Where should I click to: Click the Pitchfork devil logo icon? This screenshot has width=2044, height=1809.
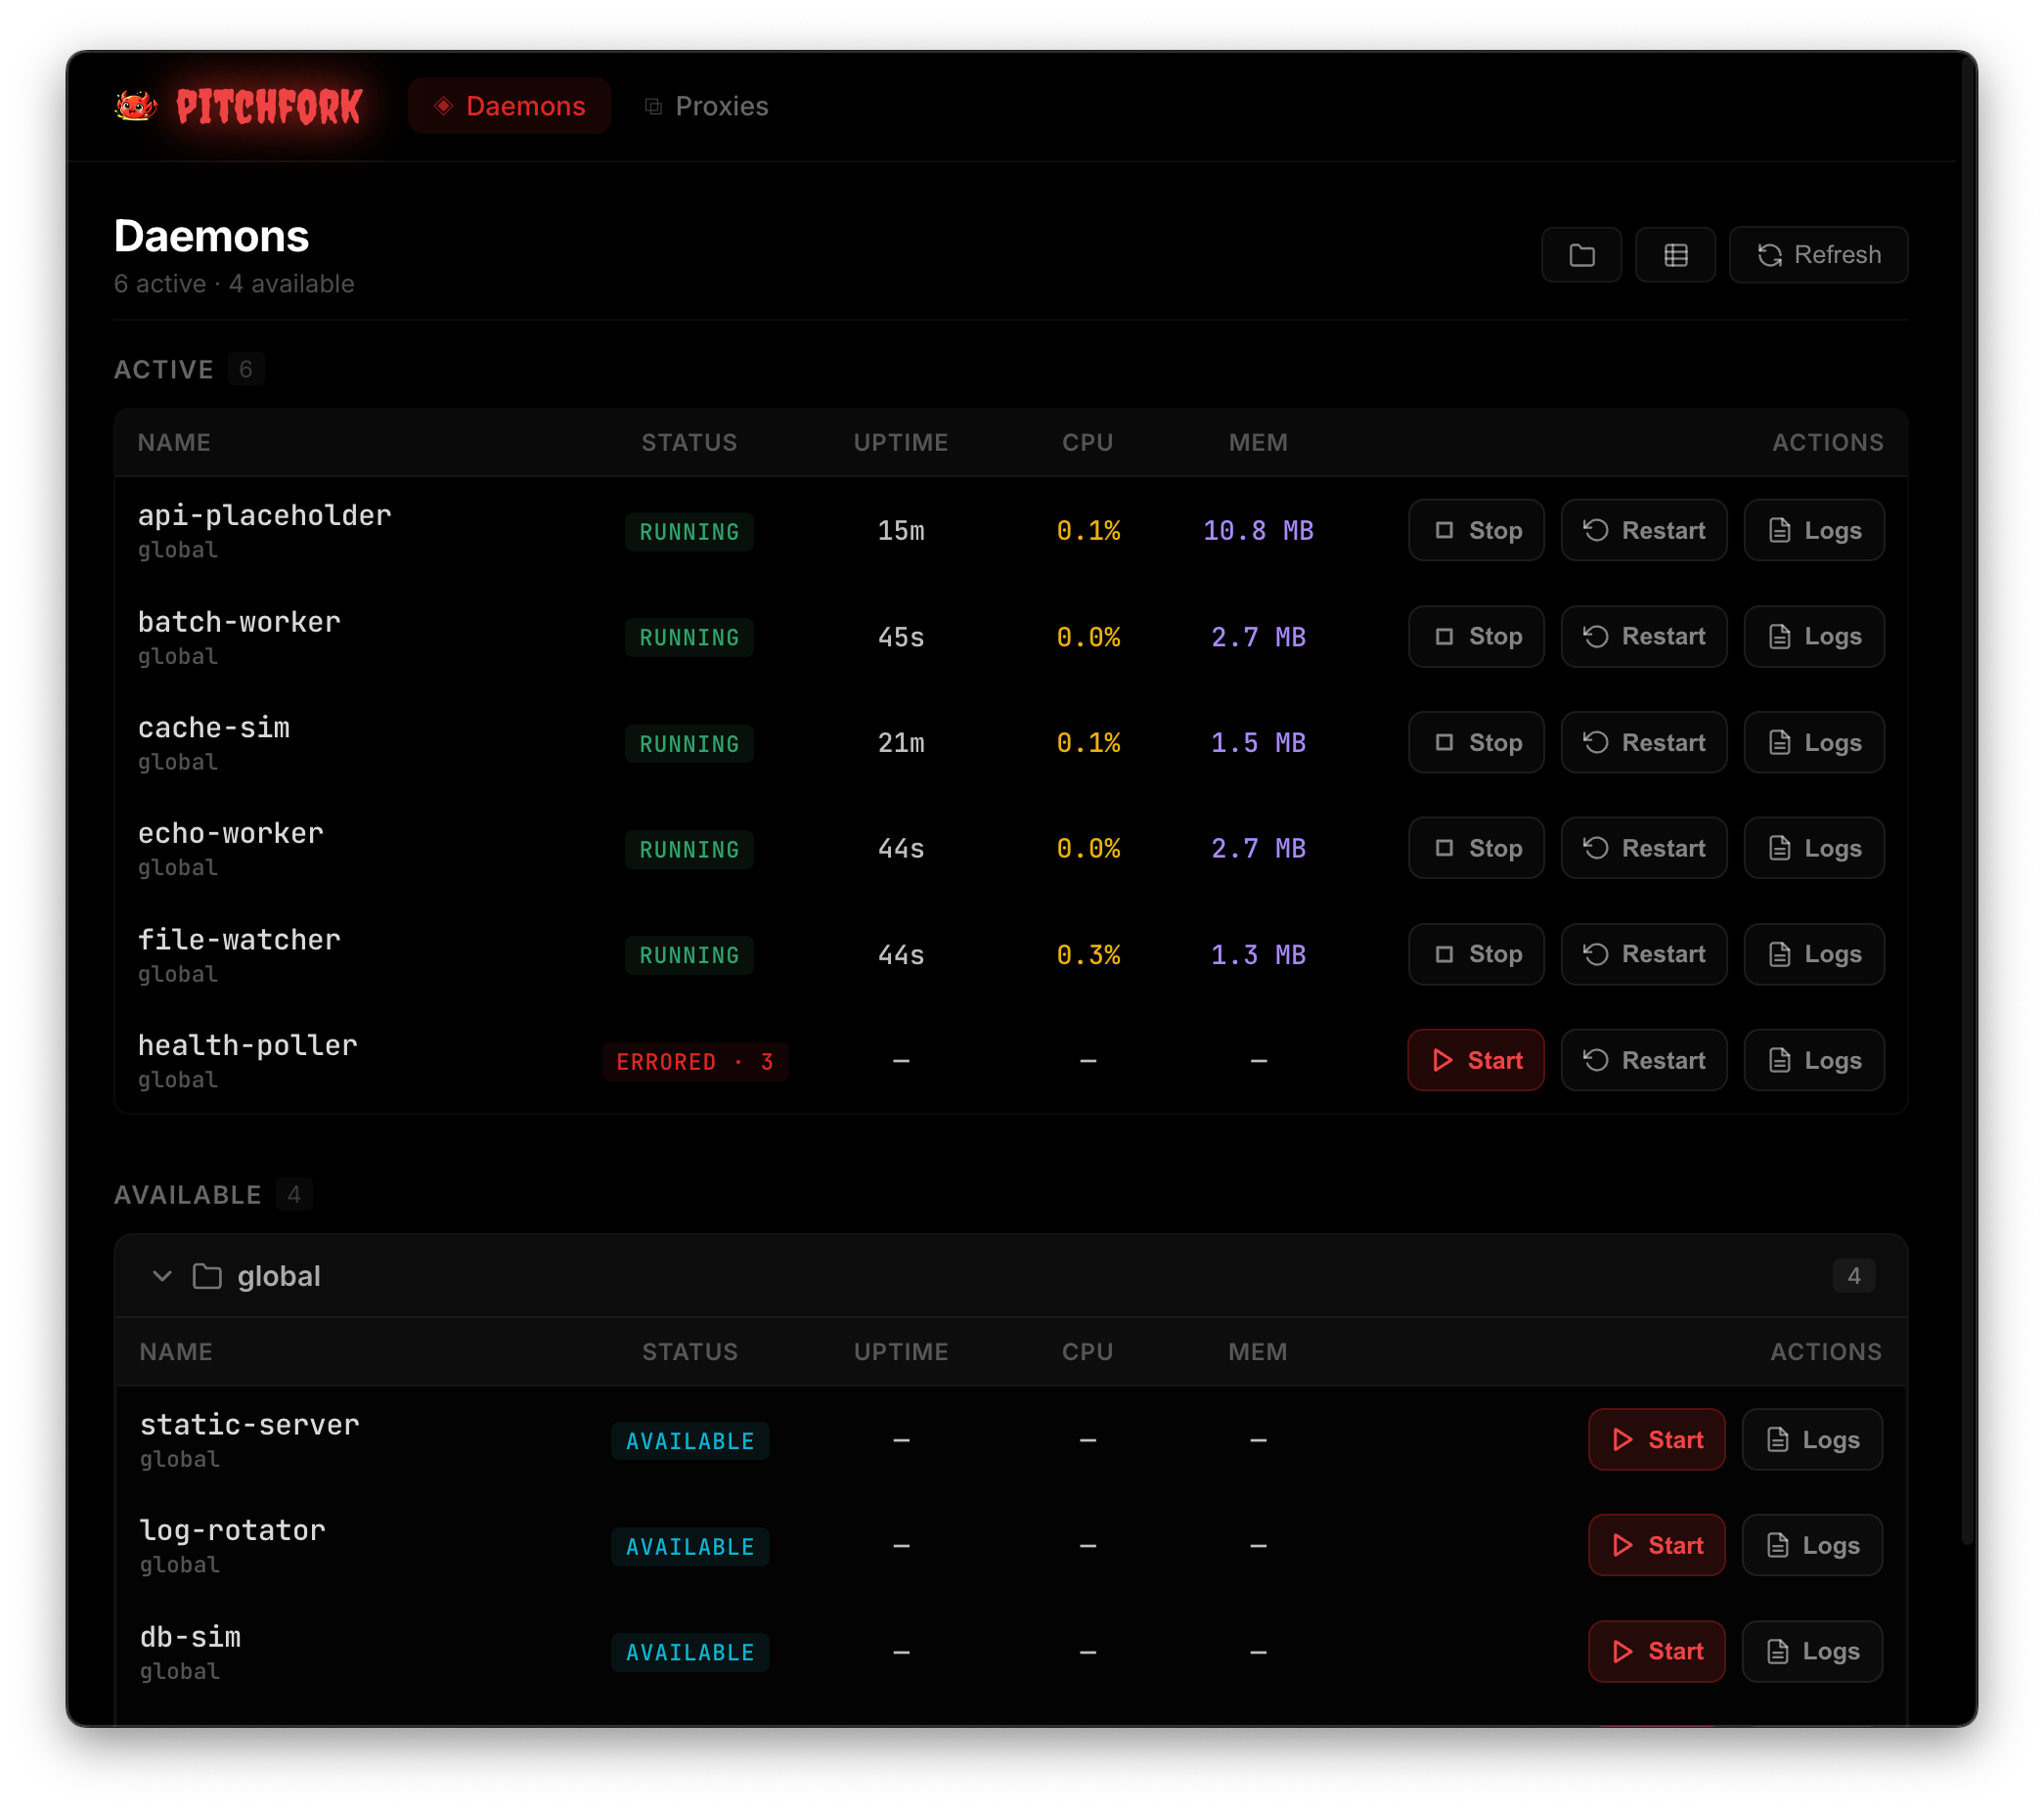pos(136,105)
